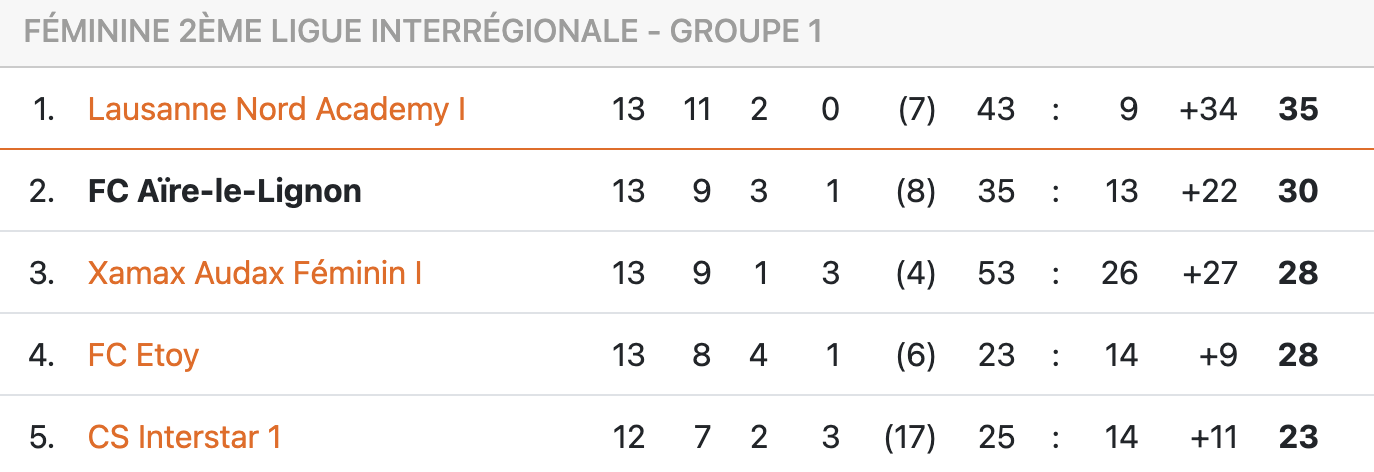Click the +9 goal difference for FC Etoy
The image size is (1374, 472).
(1218, 355)
